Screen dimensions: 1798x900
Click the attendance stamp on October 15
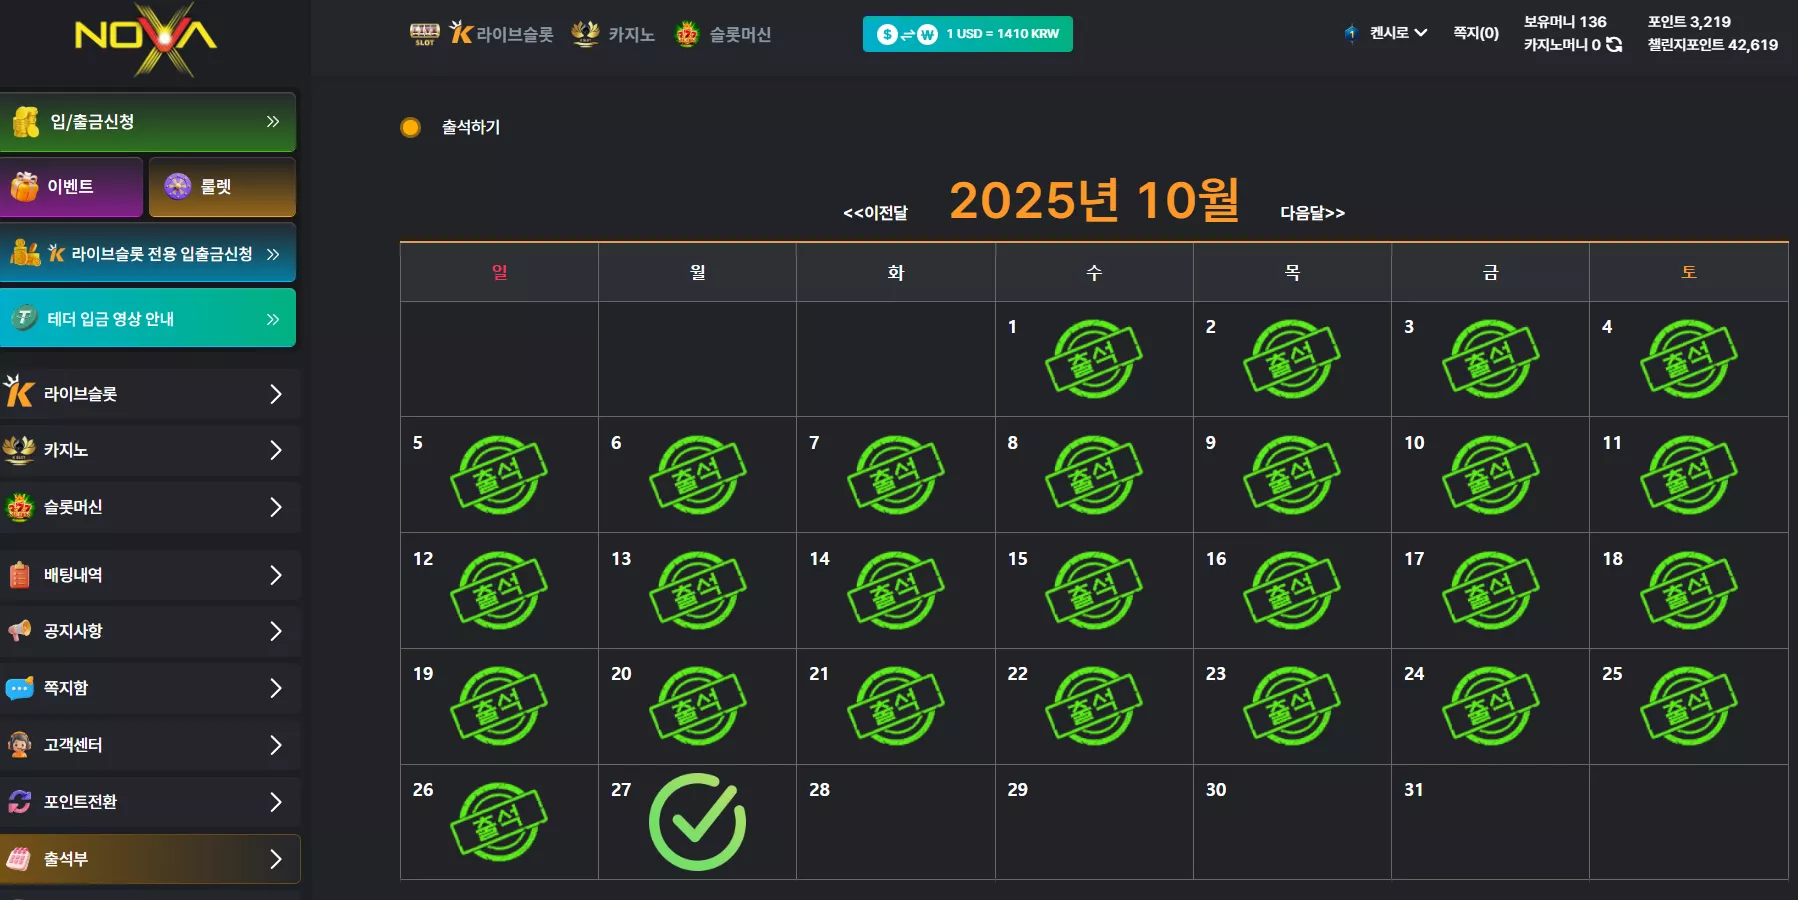(x=1093, y=591)
